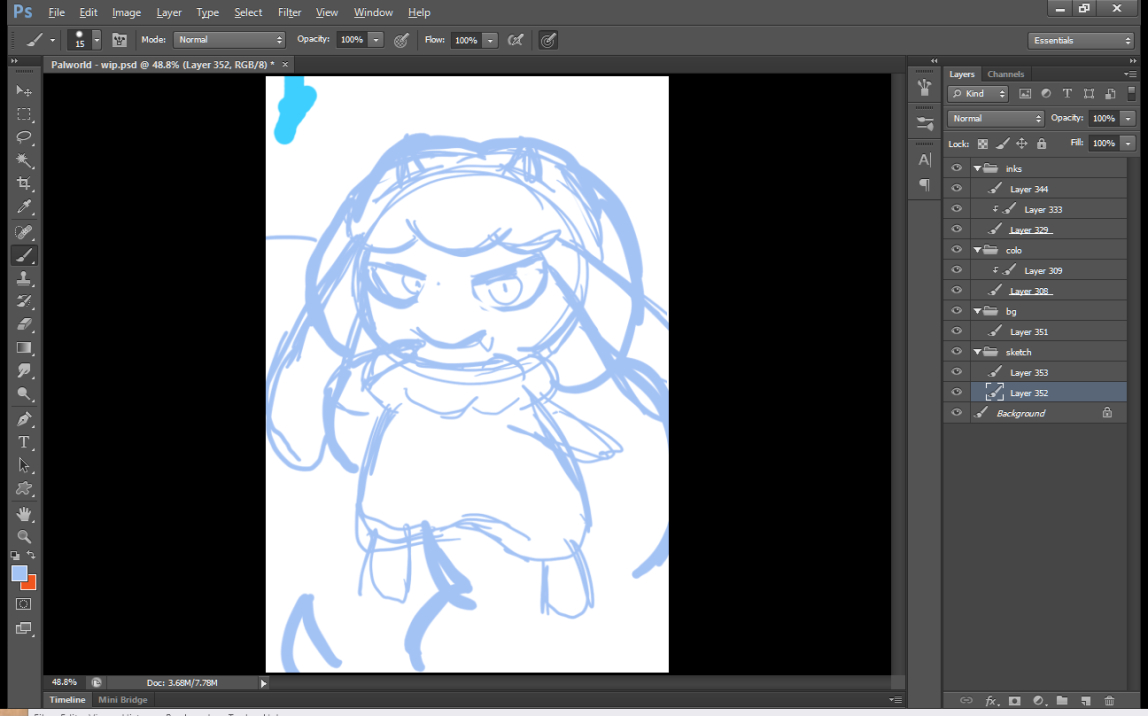Toggle visibility of Layer 353
Screen dimensions: 1148x716
click(957, 372)
